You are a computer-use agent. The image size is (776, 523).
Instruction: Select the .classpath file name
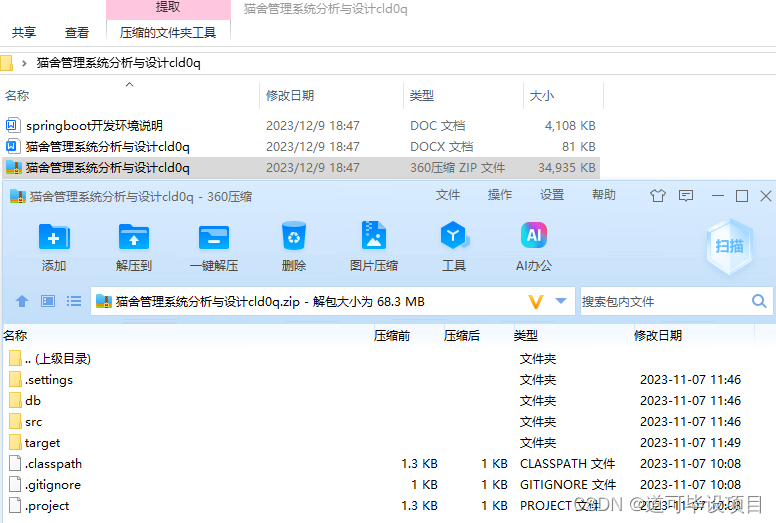click(x=53, y=464)
